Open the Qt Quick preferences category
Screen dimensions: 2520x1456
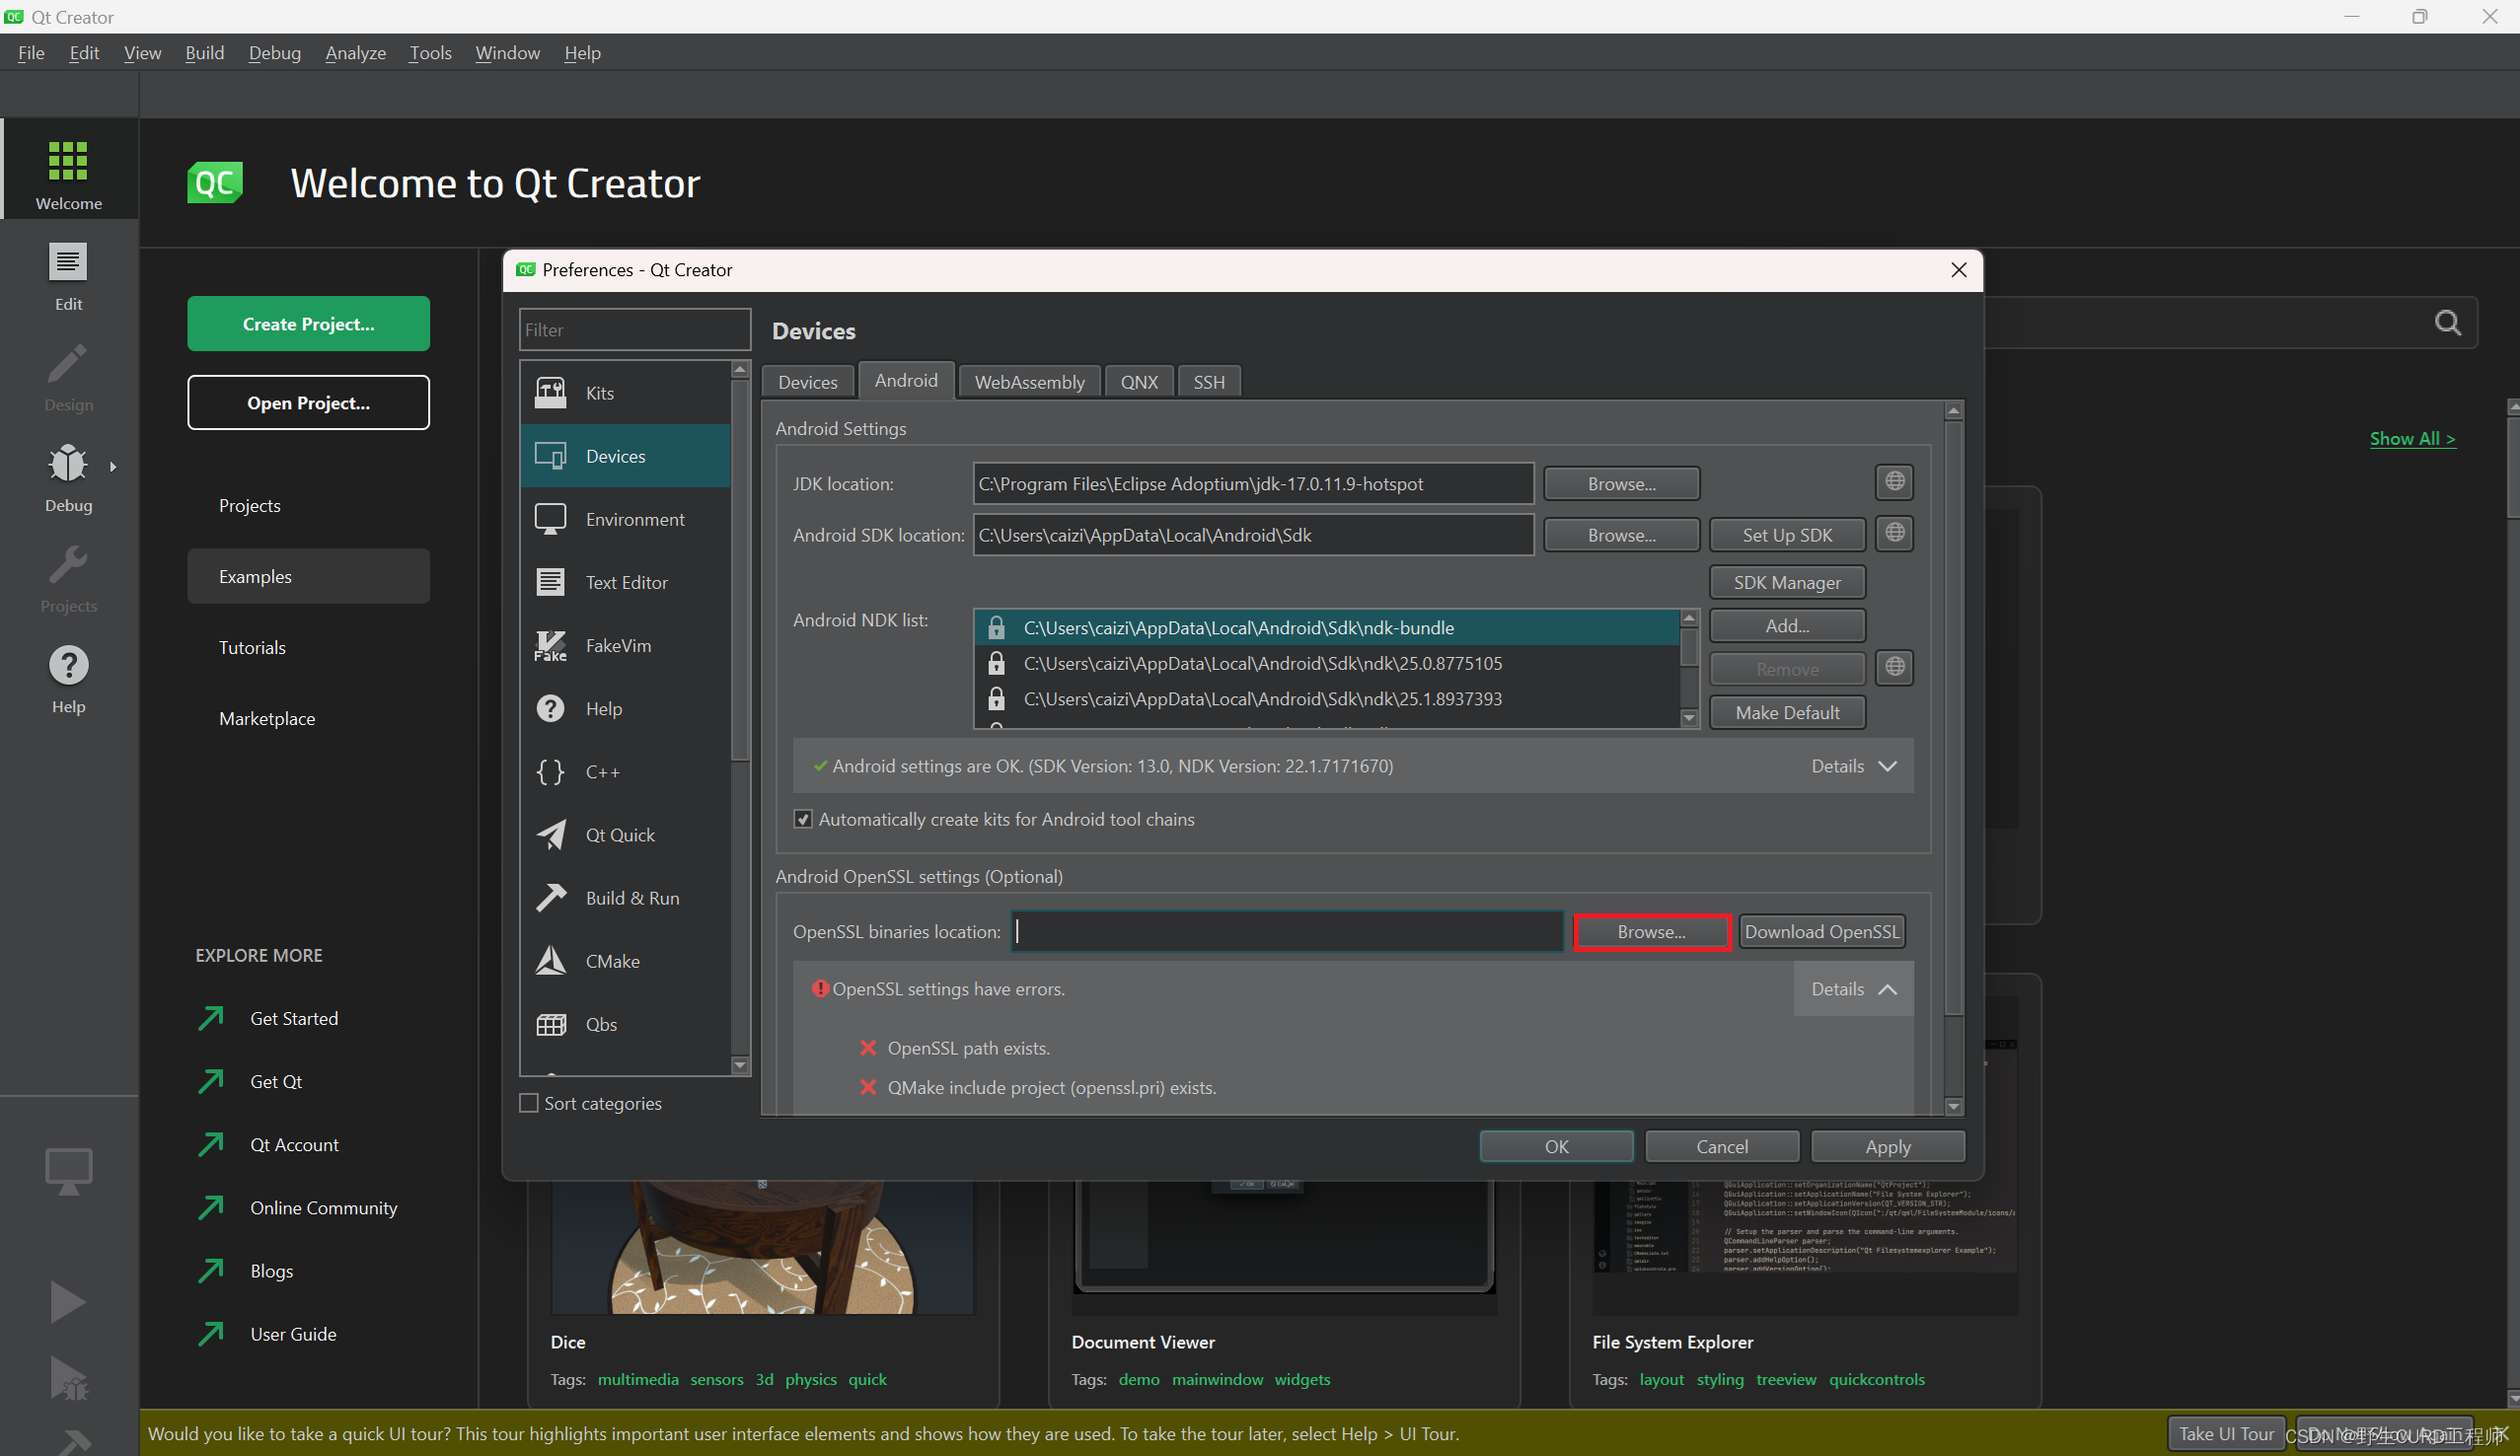point(625,834)
